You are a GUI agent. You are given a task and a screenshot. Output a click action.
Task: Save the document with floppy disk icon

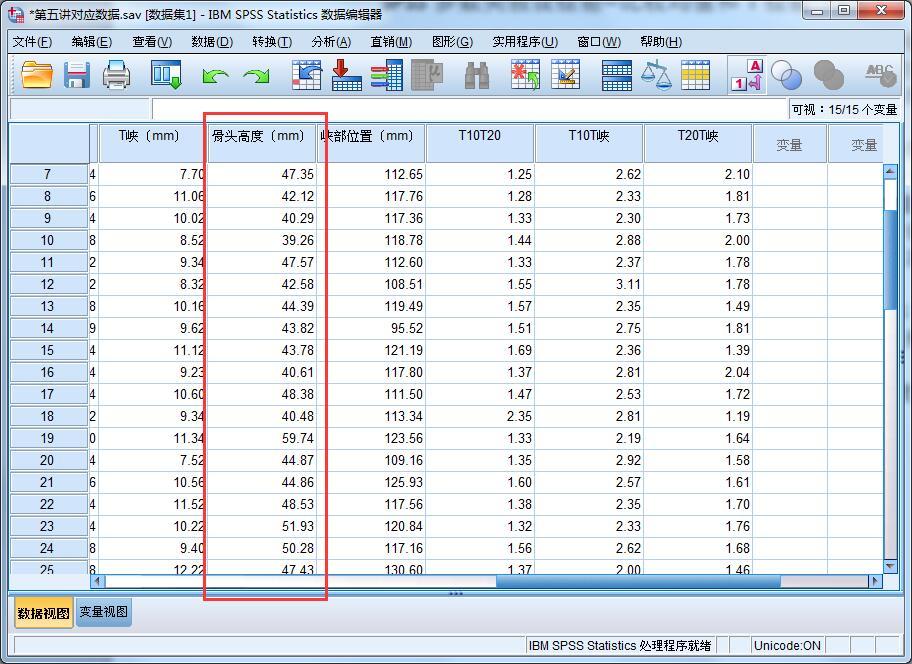point(77,75)
